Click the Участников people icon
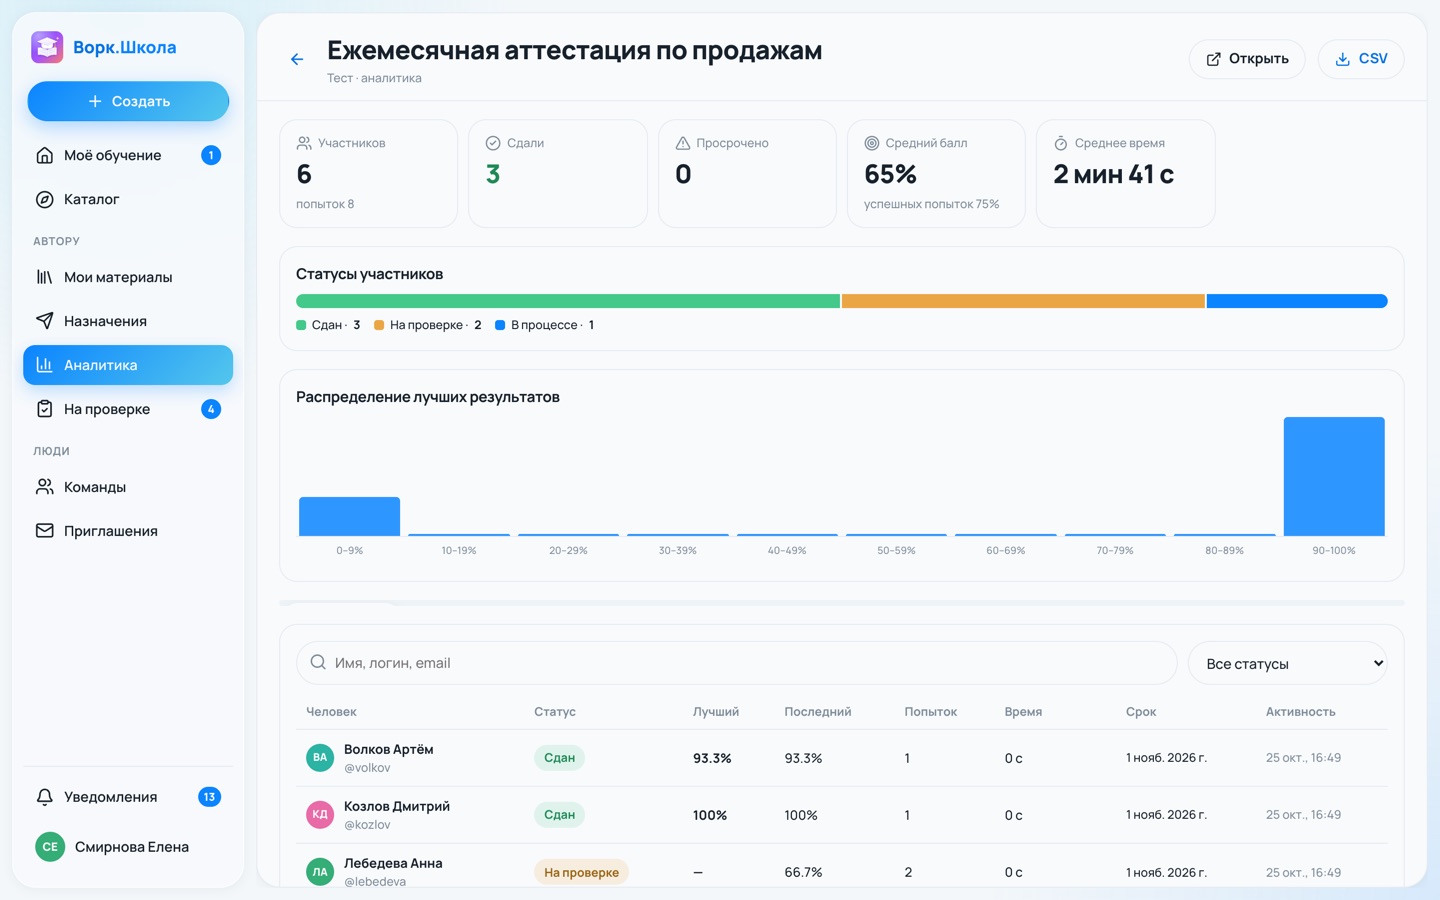The image size is (1440, 900). point(304,143)
